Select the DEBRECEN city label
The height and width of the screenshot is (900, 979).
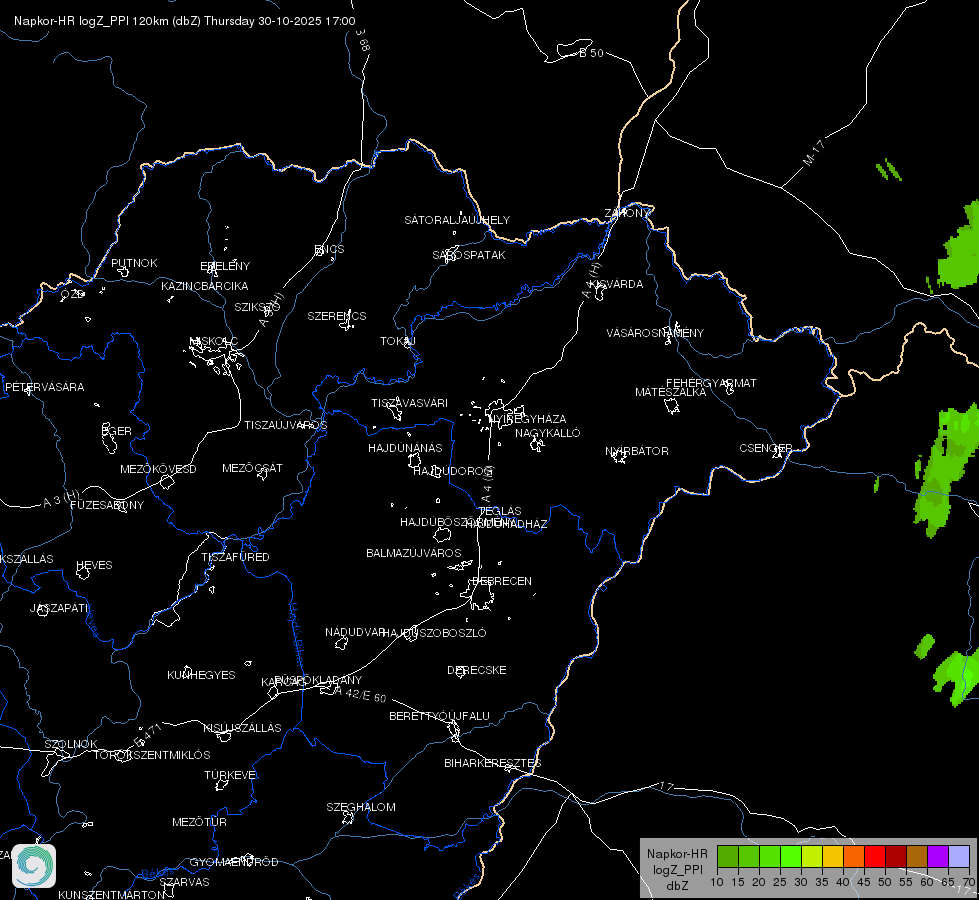(502, 581)
